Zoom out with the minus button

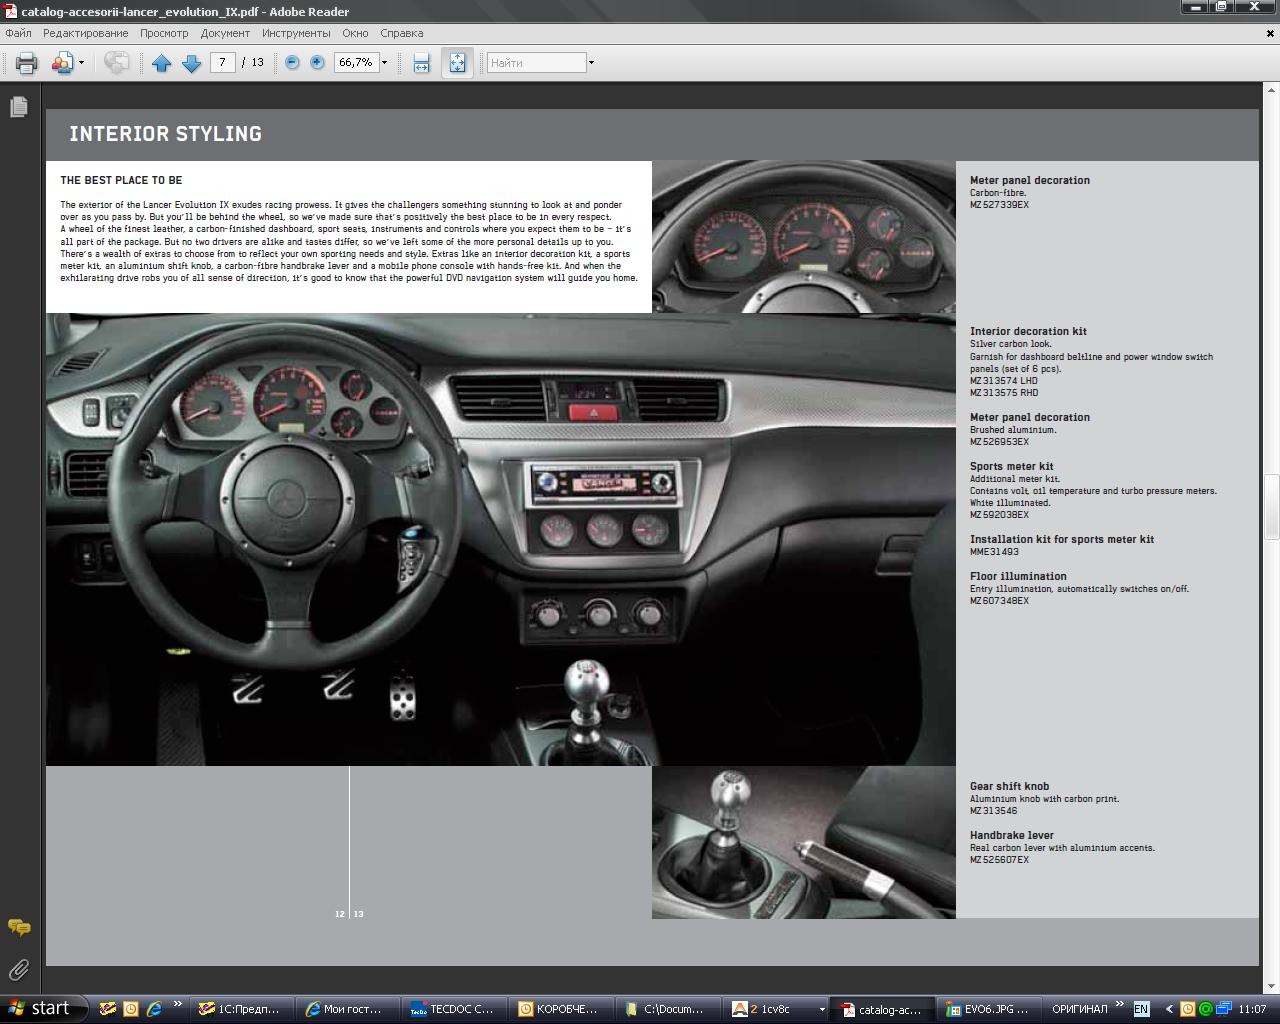pos(292,62)
